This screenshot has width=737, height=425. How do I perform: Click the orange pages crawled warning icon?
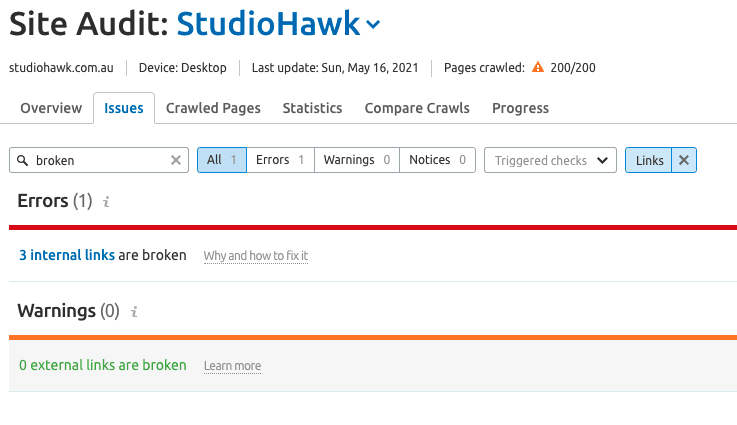coord(538,68)
